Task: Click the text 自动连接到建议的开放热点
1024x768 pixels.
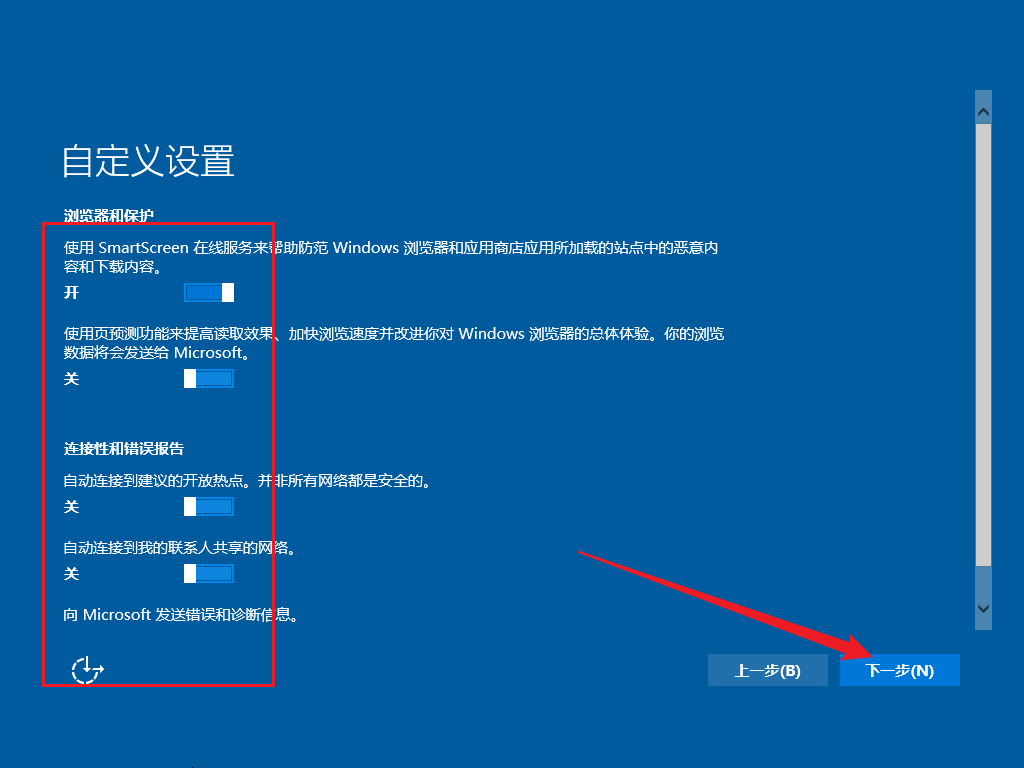Action: (157, 481)
